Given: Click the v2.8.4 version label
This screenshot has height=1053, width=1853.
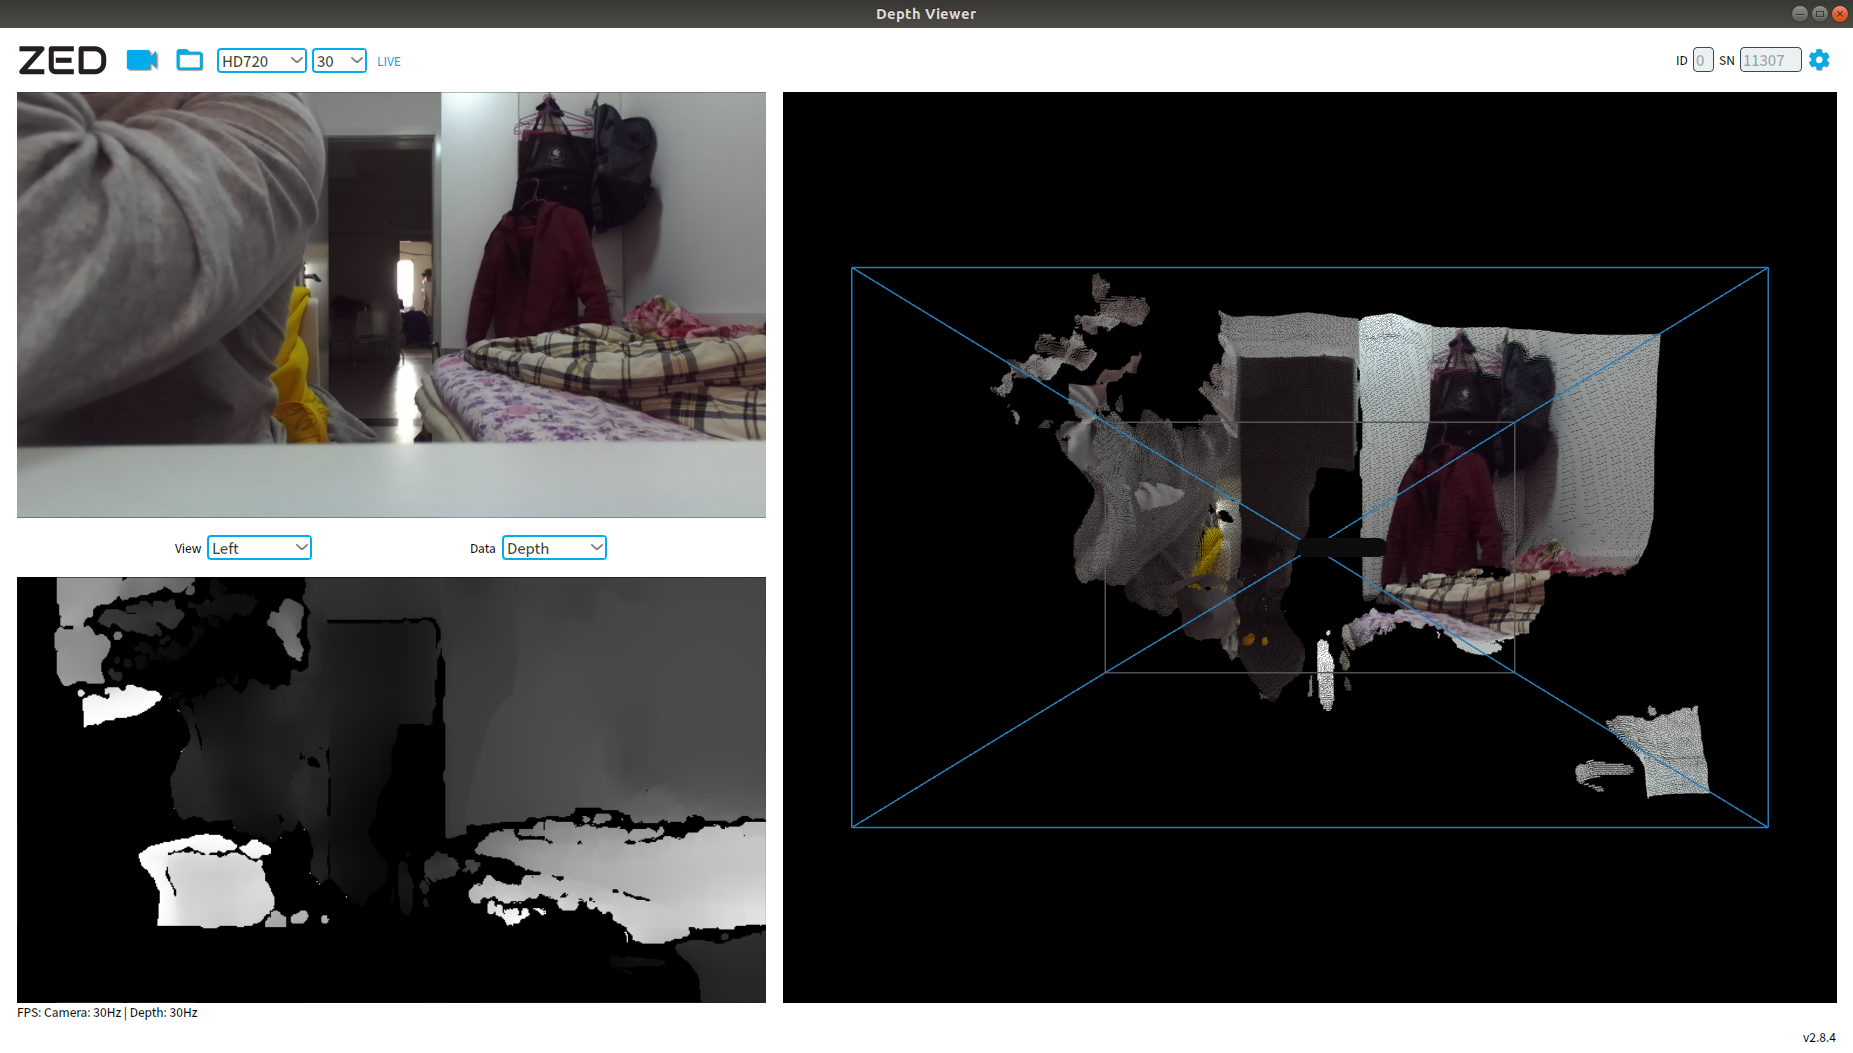Looking at the screenshot, I should pyautogui.click(x=1819, y=1036).
